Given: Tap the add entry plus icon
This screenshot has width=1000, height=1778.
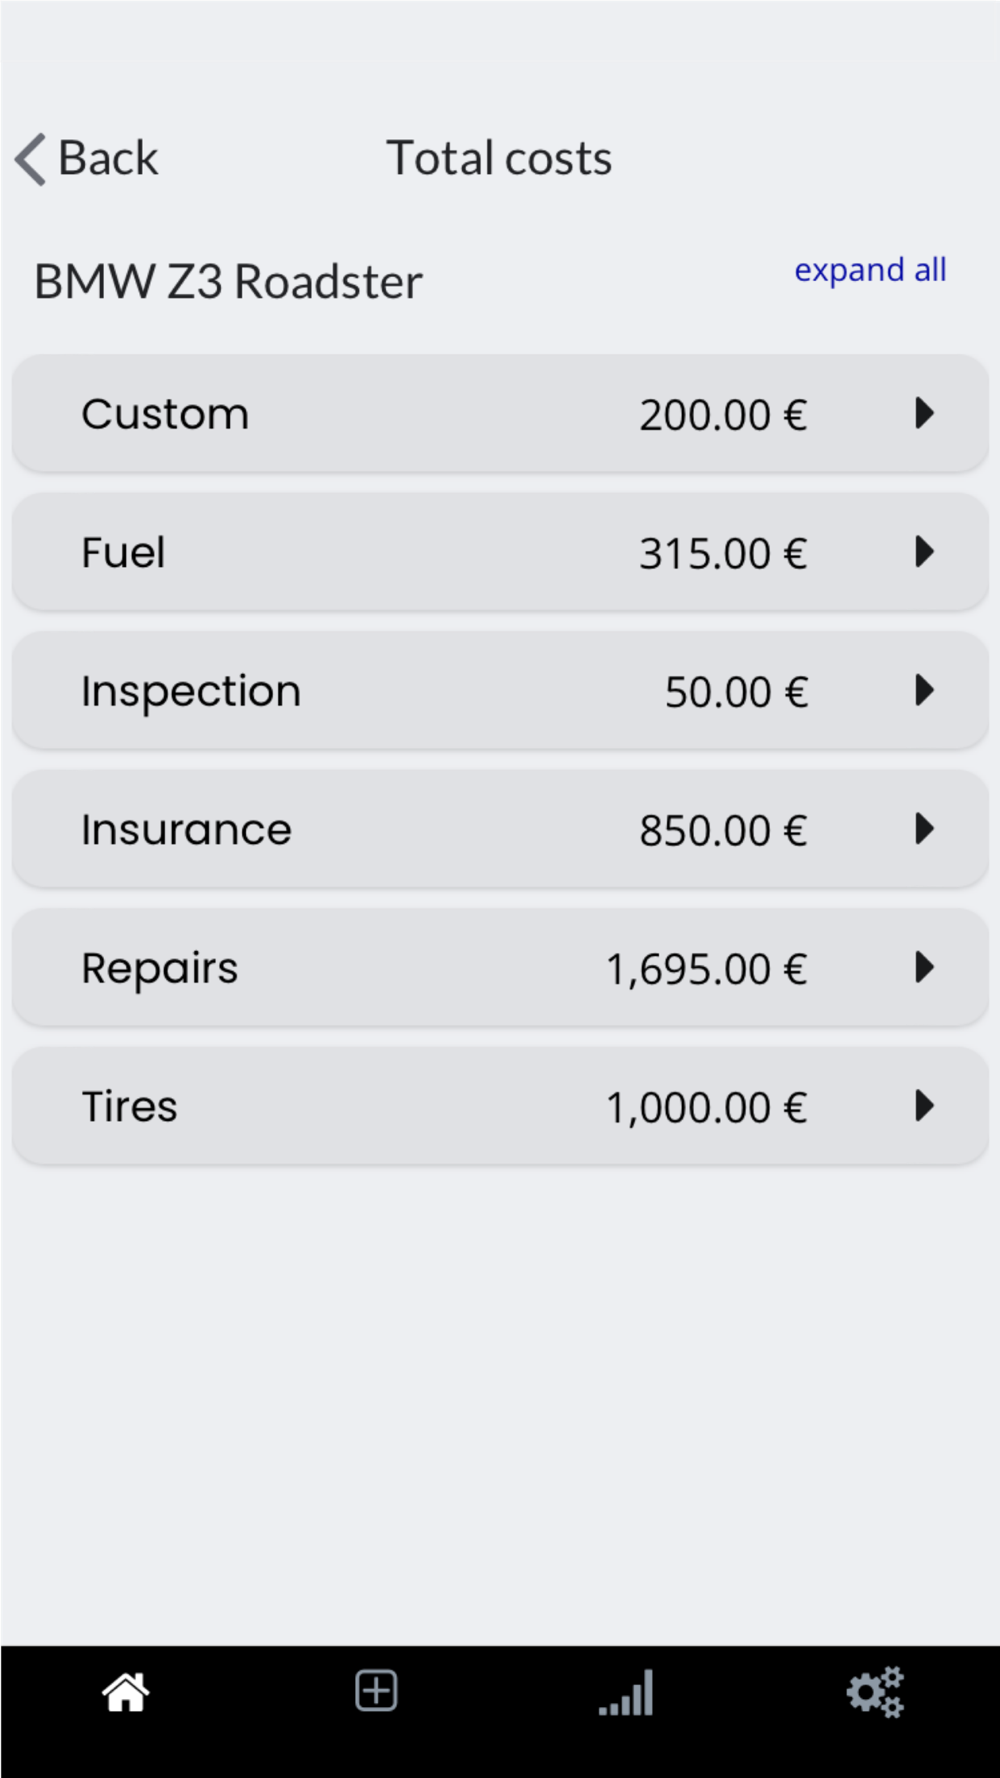Looking at the screenshot, I should pyautogui.click(x=376, y=1691).
